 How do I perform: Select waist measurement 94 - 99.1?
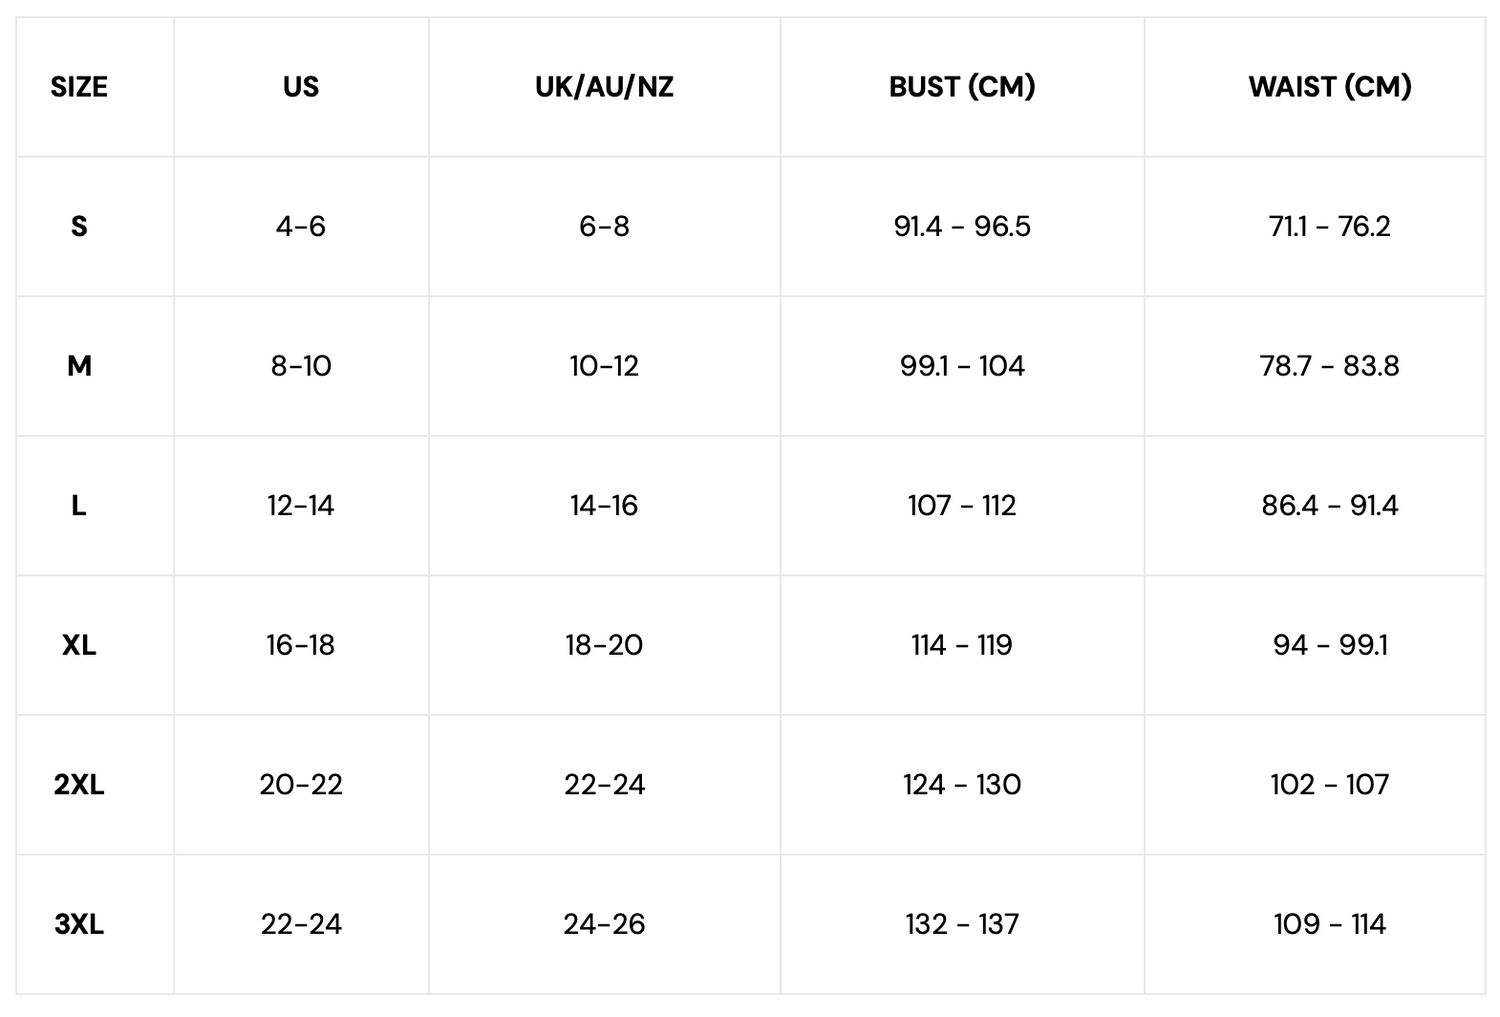(1329, 645)
